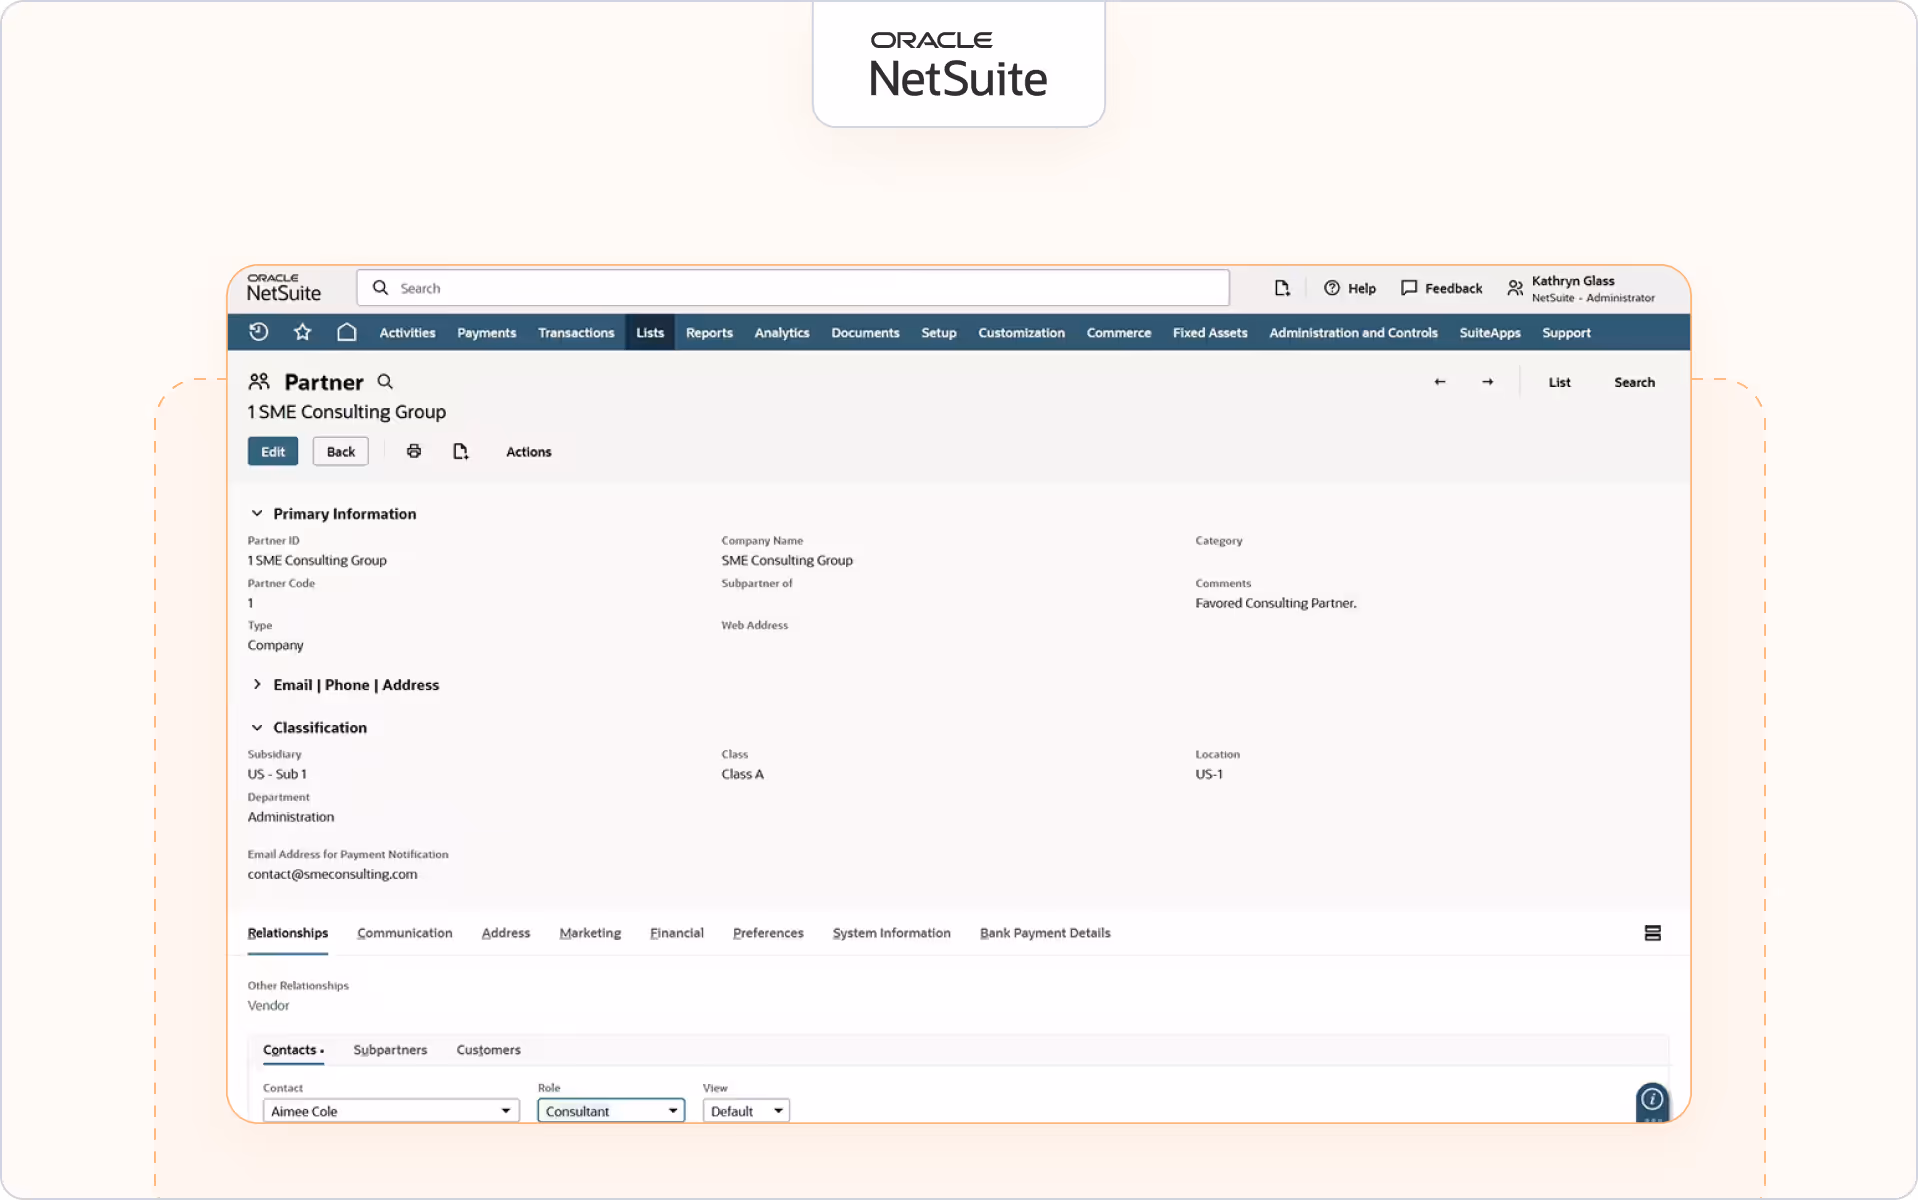Click the Help link text
The width and height of the screenshot is (1918, 1200).
tap(1362, 288)
